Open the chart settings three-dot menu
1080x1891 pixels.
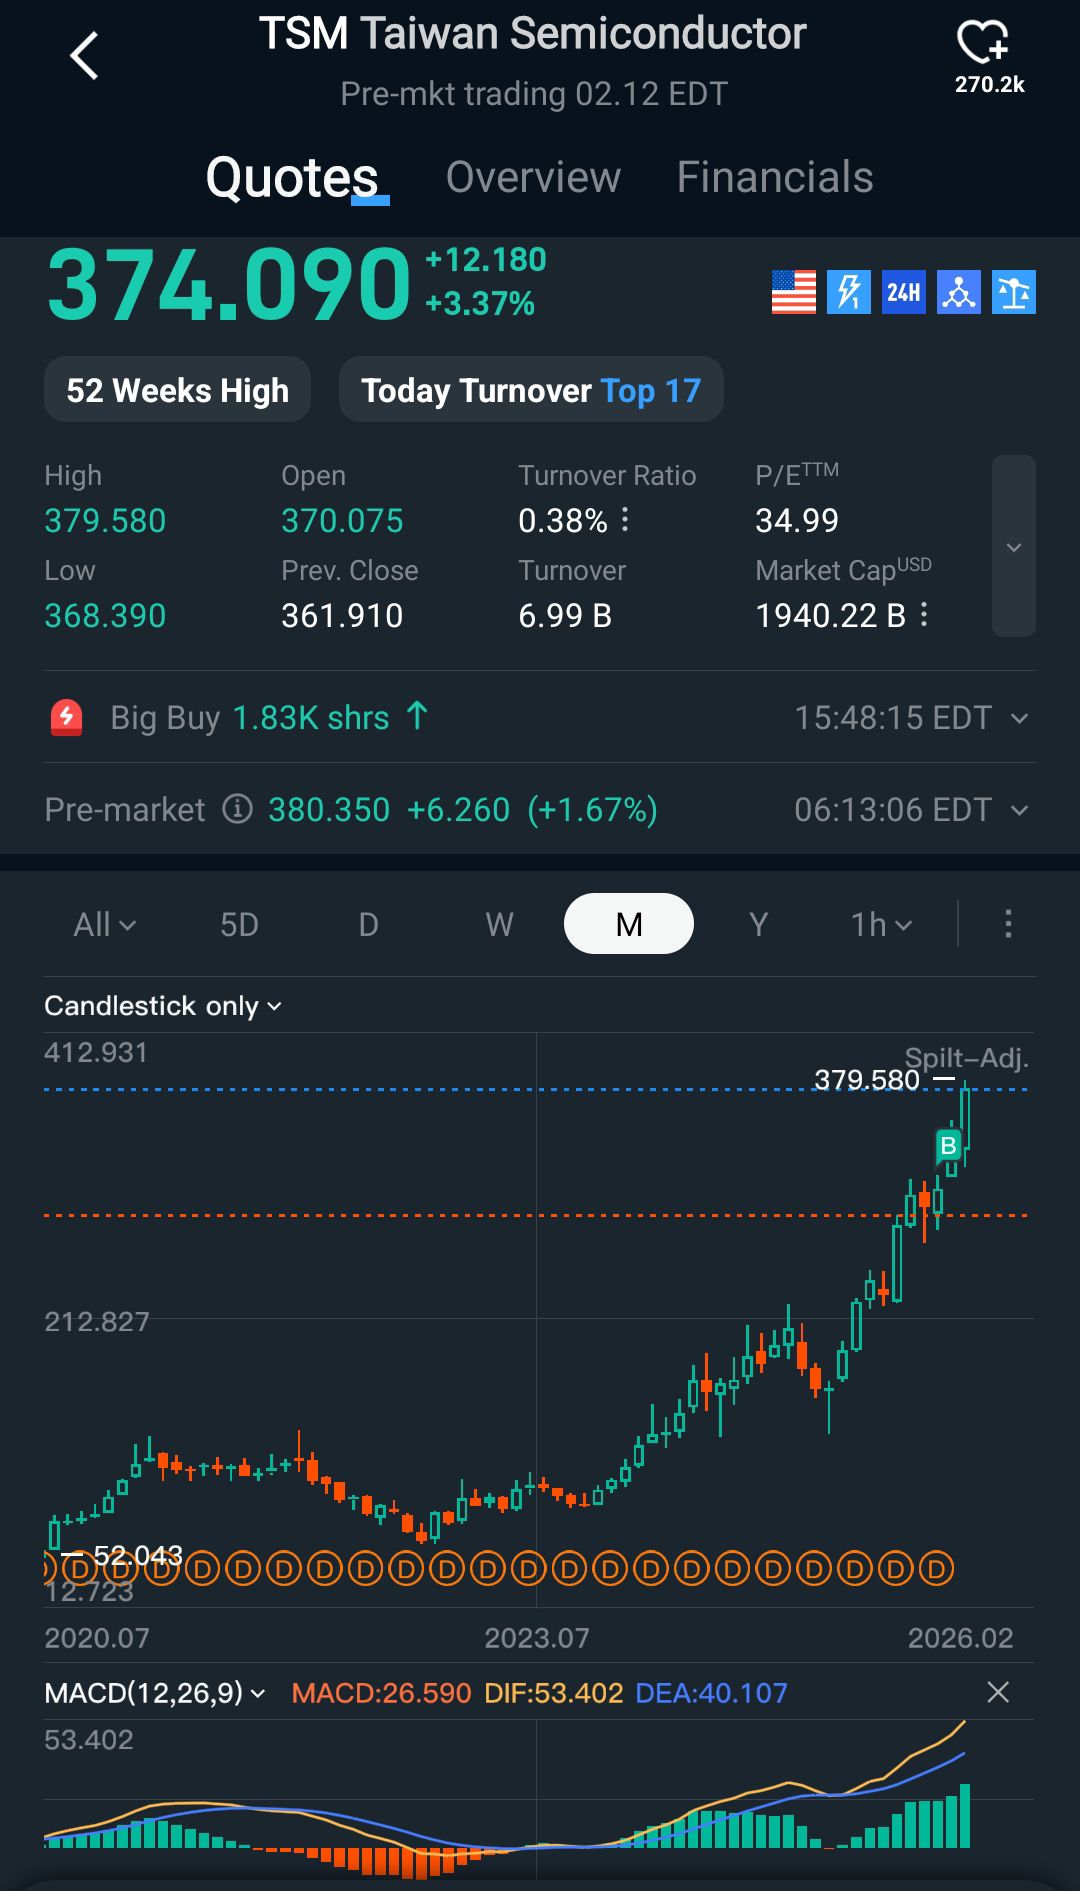click(x=1008, y=923)
